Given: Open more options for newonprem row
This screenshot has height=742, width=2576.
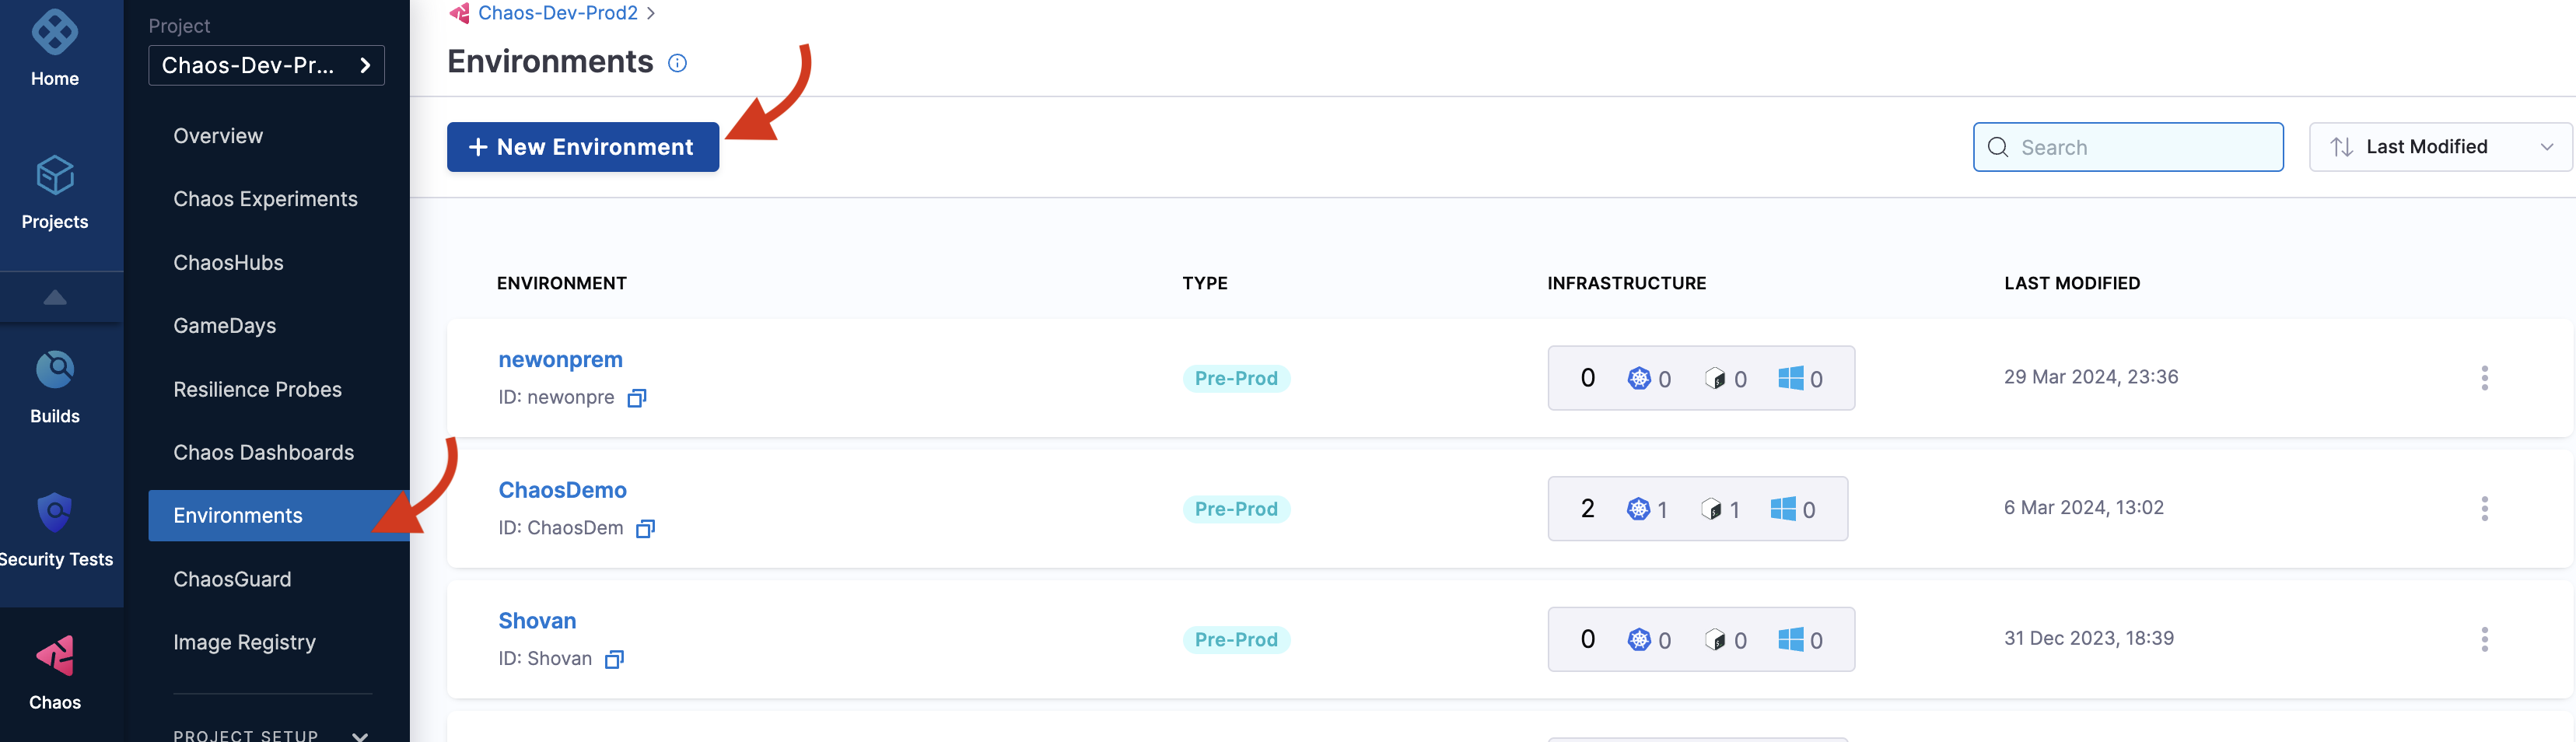Looking at the screenshot, I should [x=2484, y=378].
